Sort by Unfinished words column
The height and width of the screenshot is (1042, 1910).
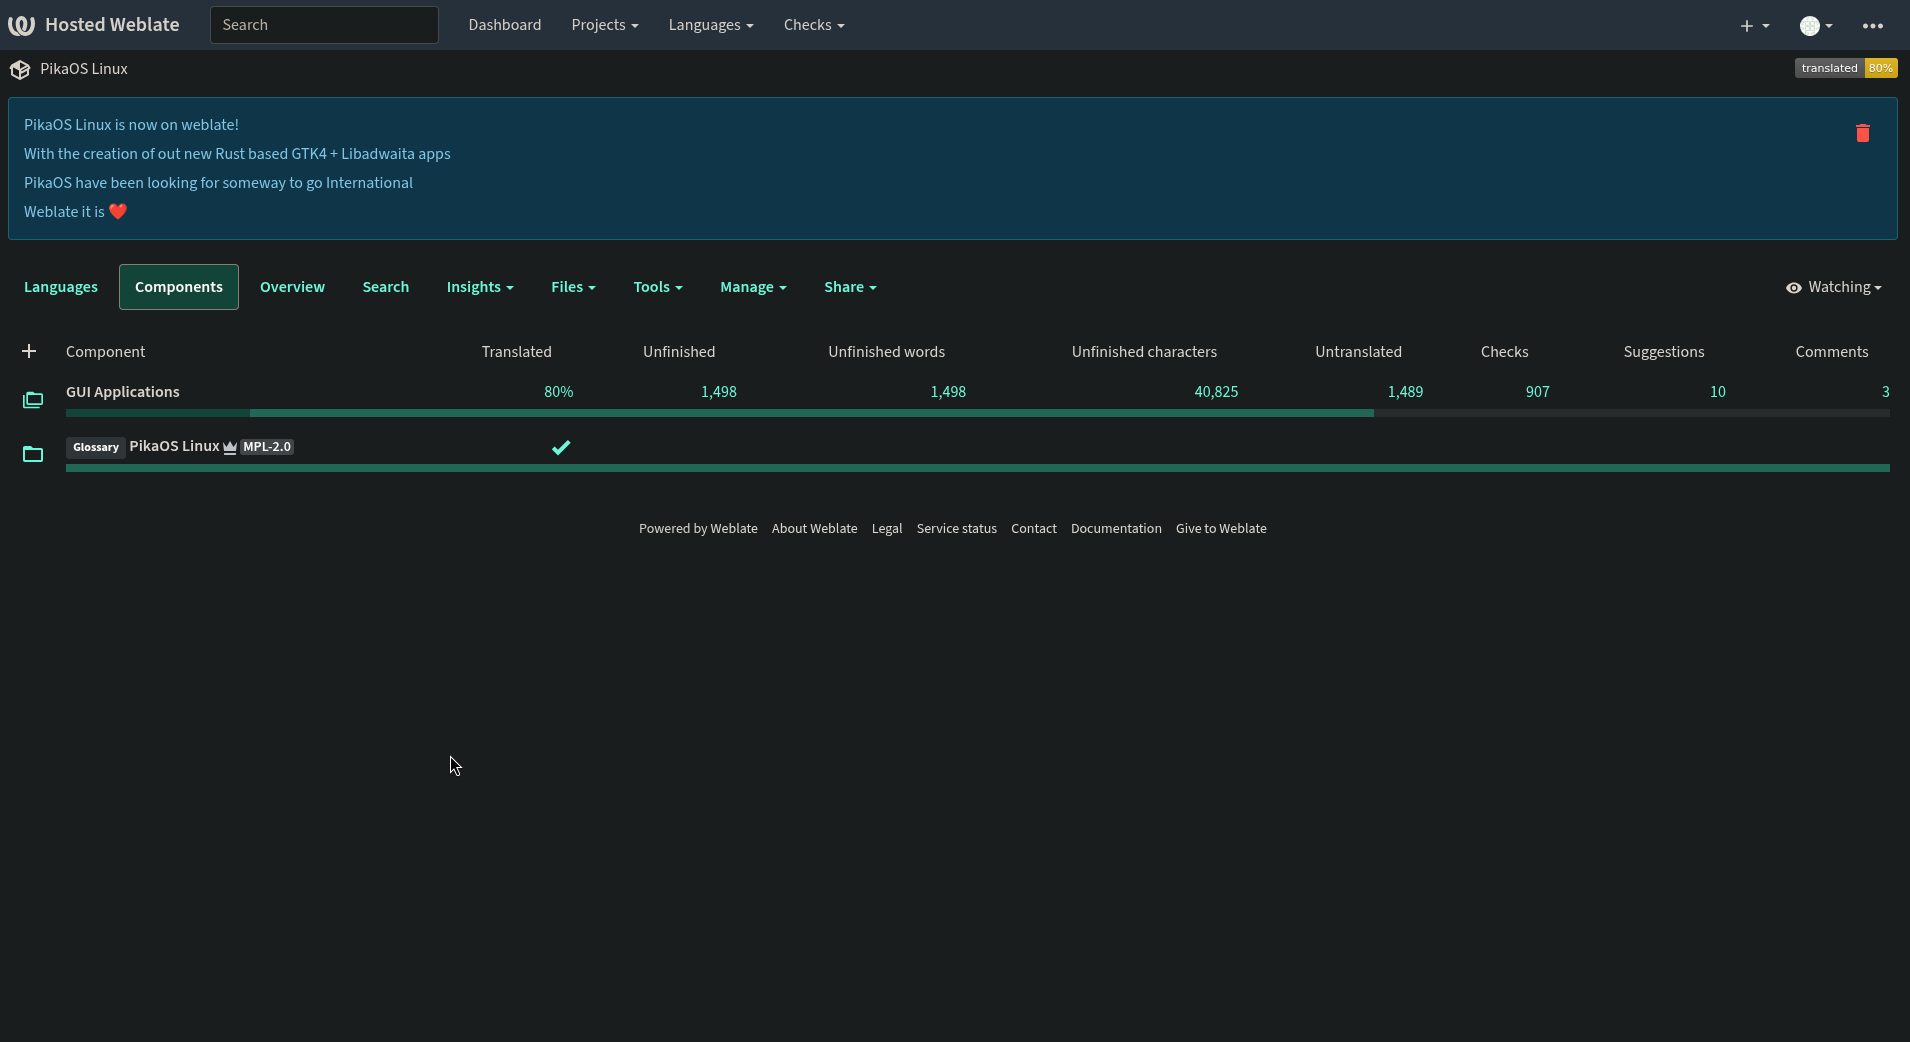coord(887,352)
